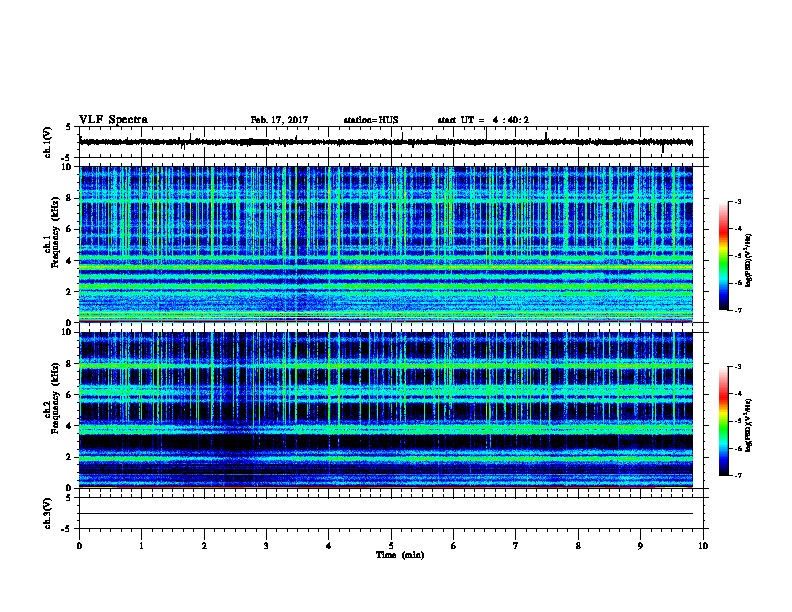Image resolution: width=792 pixels, height=612 pixels.
Task: Click the ch.1 spectrogram color scale bar
Action: pyautogui.click(x=723, y=256)
